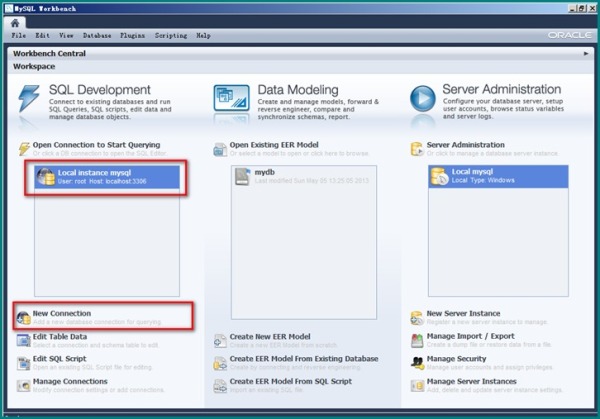Click the Manage Security icon
Viewport: 600px width, 419px height.
pos(417,363)
